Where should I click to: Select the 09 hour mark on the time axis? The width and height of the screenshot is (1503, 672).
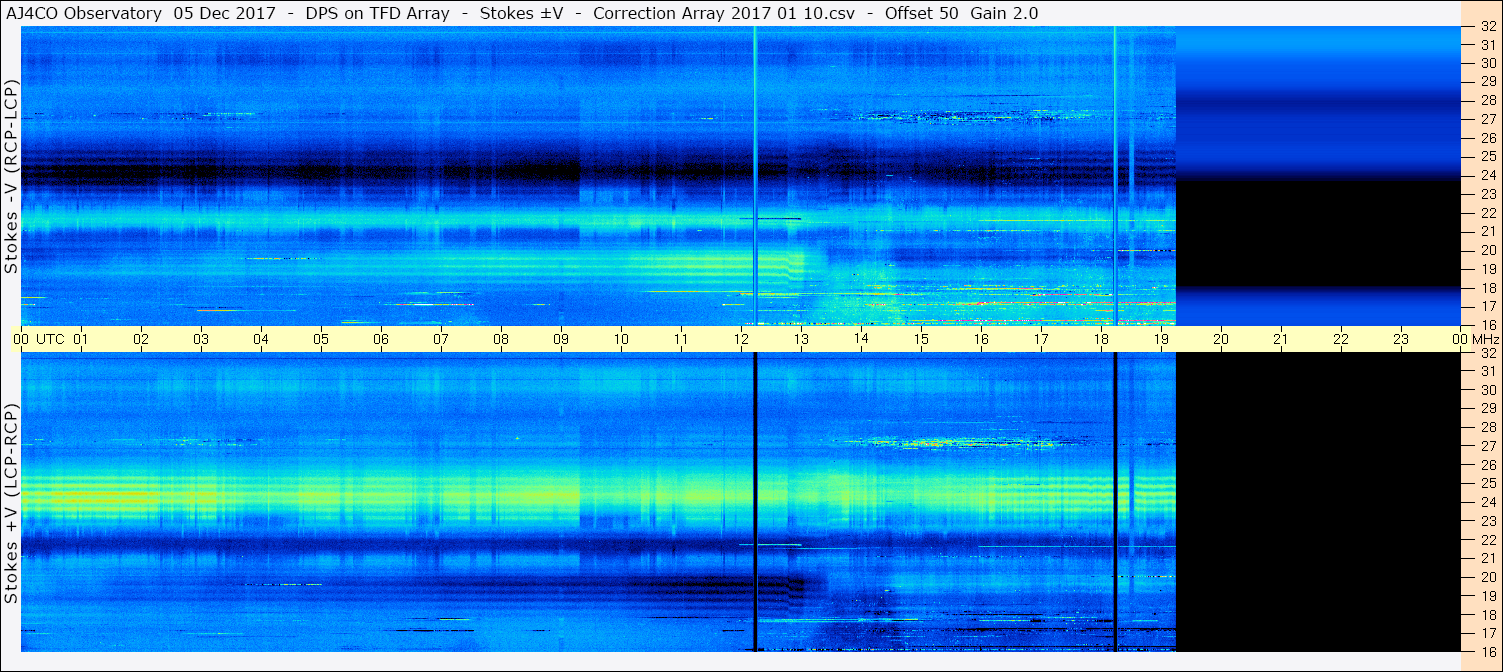point(561,339)
